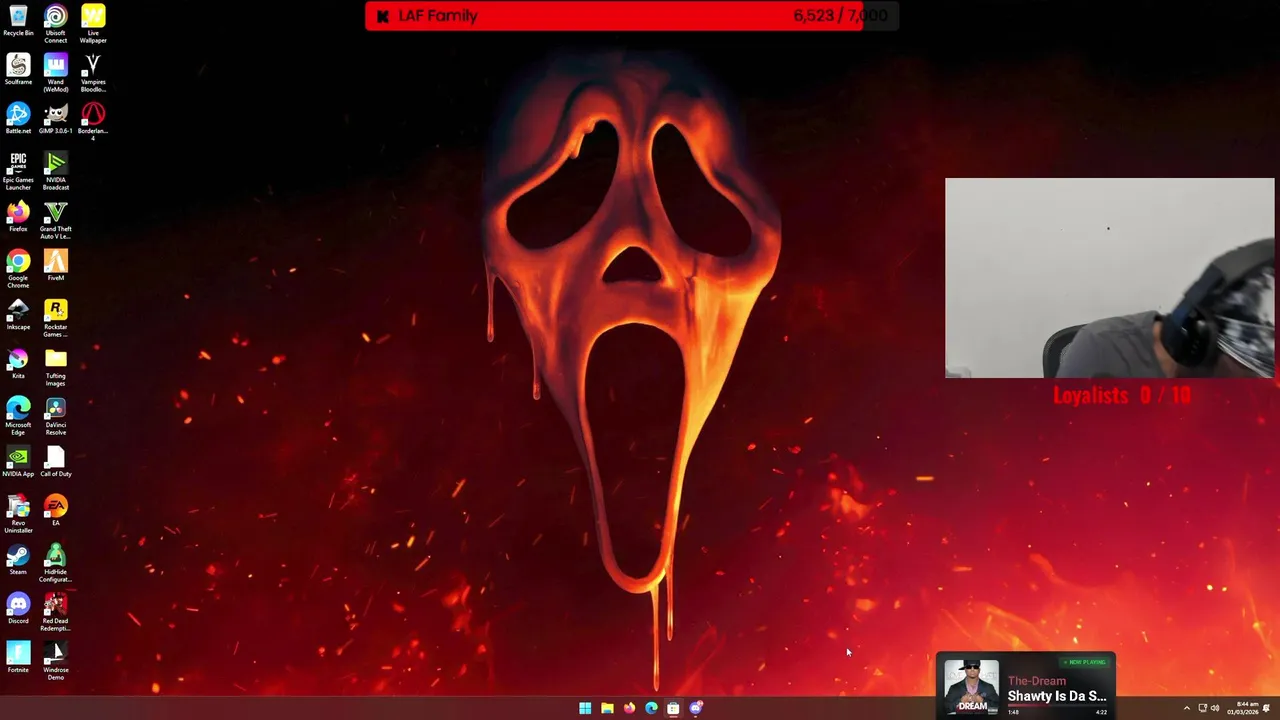Expand the hidden system tray icons chevron

(1187, 708)
